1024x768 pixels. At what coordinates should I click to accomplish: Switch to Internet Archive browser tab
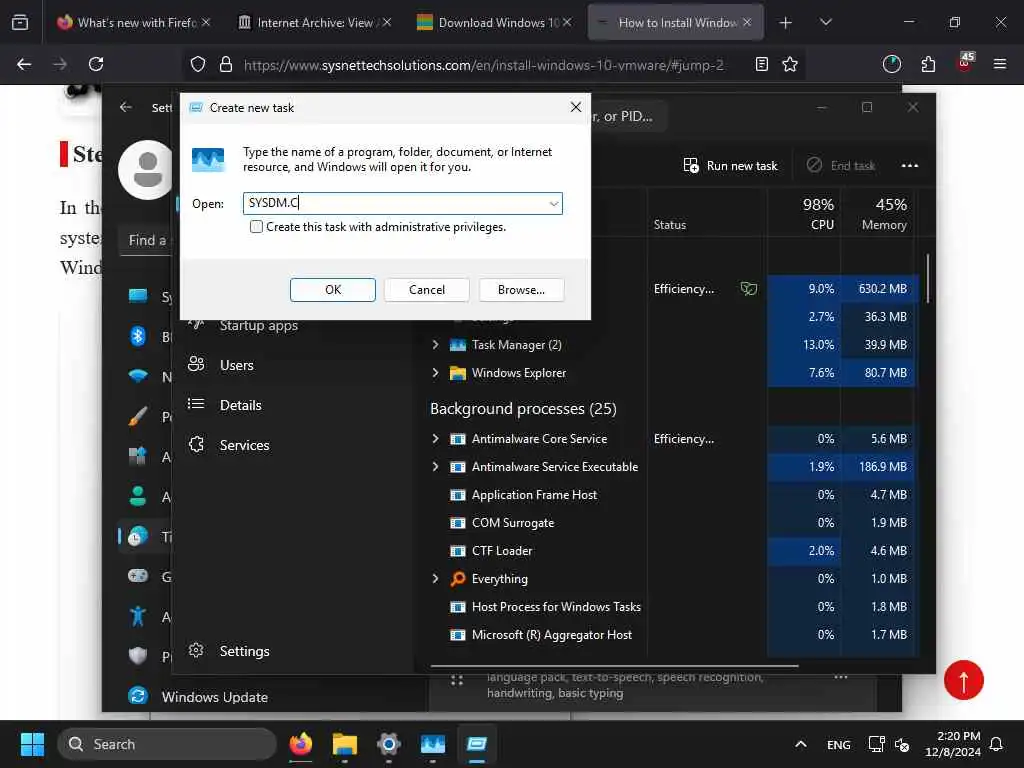point(314,22)
